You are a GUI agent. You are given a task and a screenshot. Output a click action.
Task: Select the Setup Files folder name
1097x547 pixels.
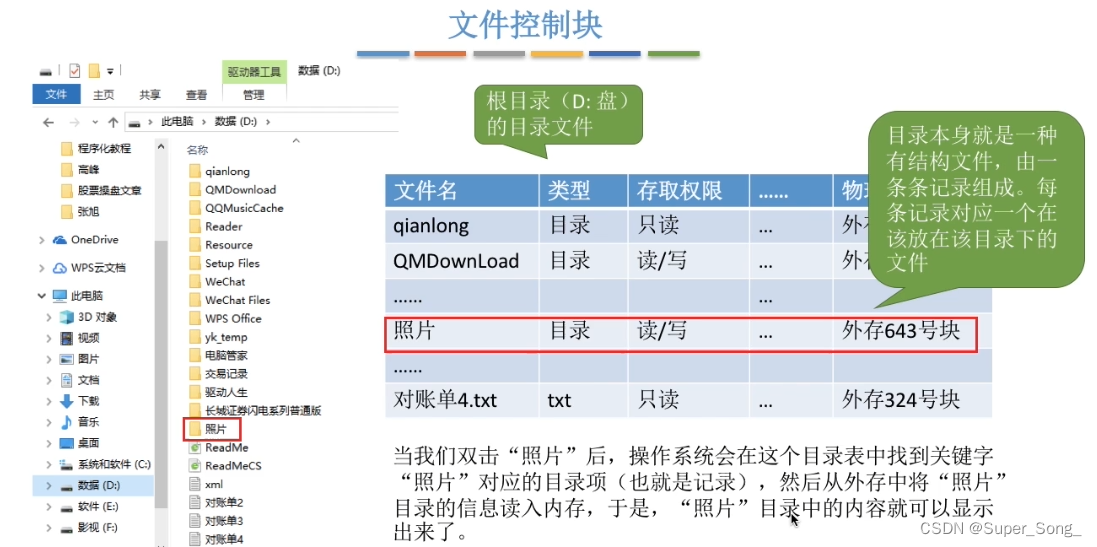pyautogui.click(x=232, y=263)
